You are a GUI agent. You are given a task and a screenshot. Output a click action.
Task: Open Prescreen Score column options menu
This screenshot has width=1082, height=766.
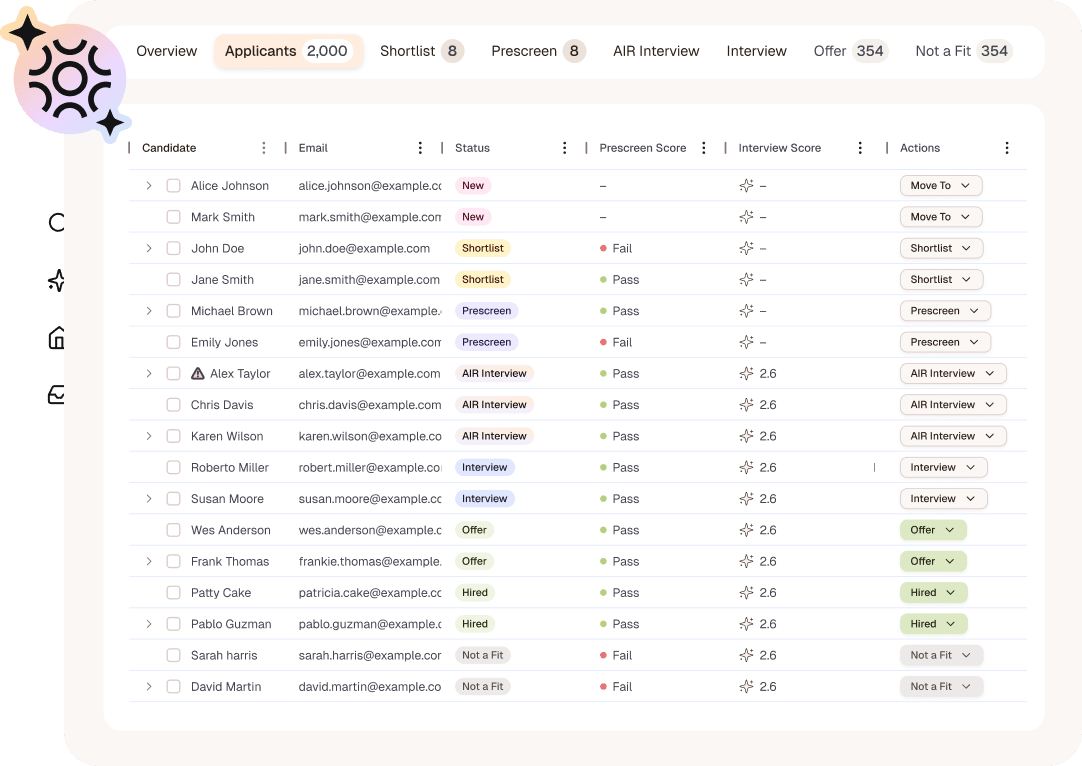coord(704,148)
